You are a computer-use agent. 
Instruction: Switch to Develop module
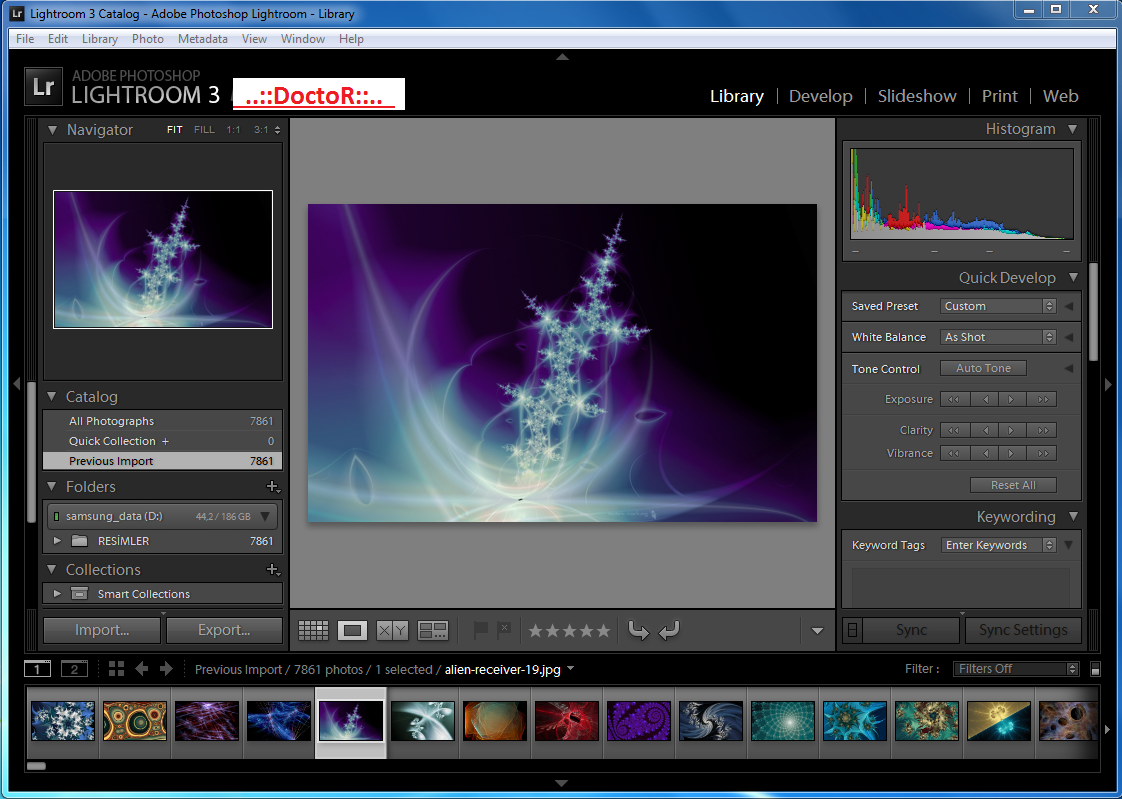821,96
